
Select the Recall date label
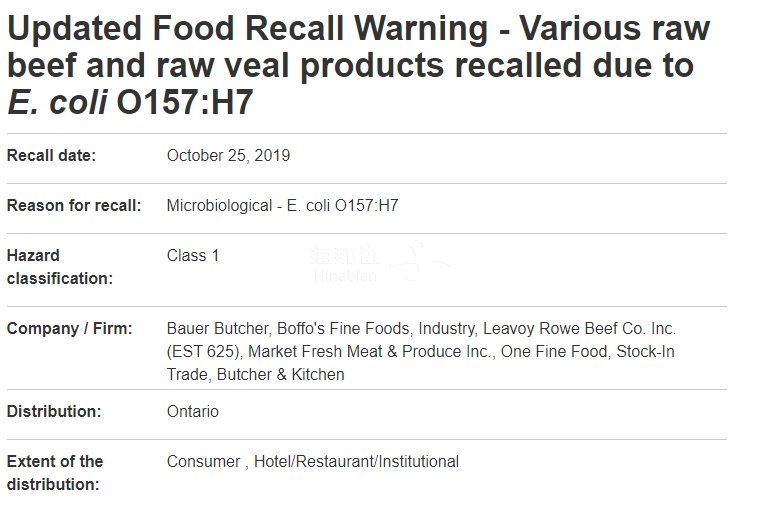click(51, 156)
